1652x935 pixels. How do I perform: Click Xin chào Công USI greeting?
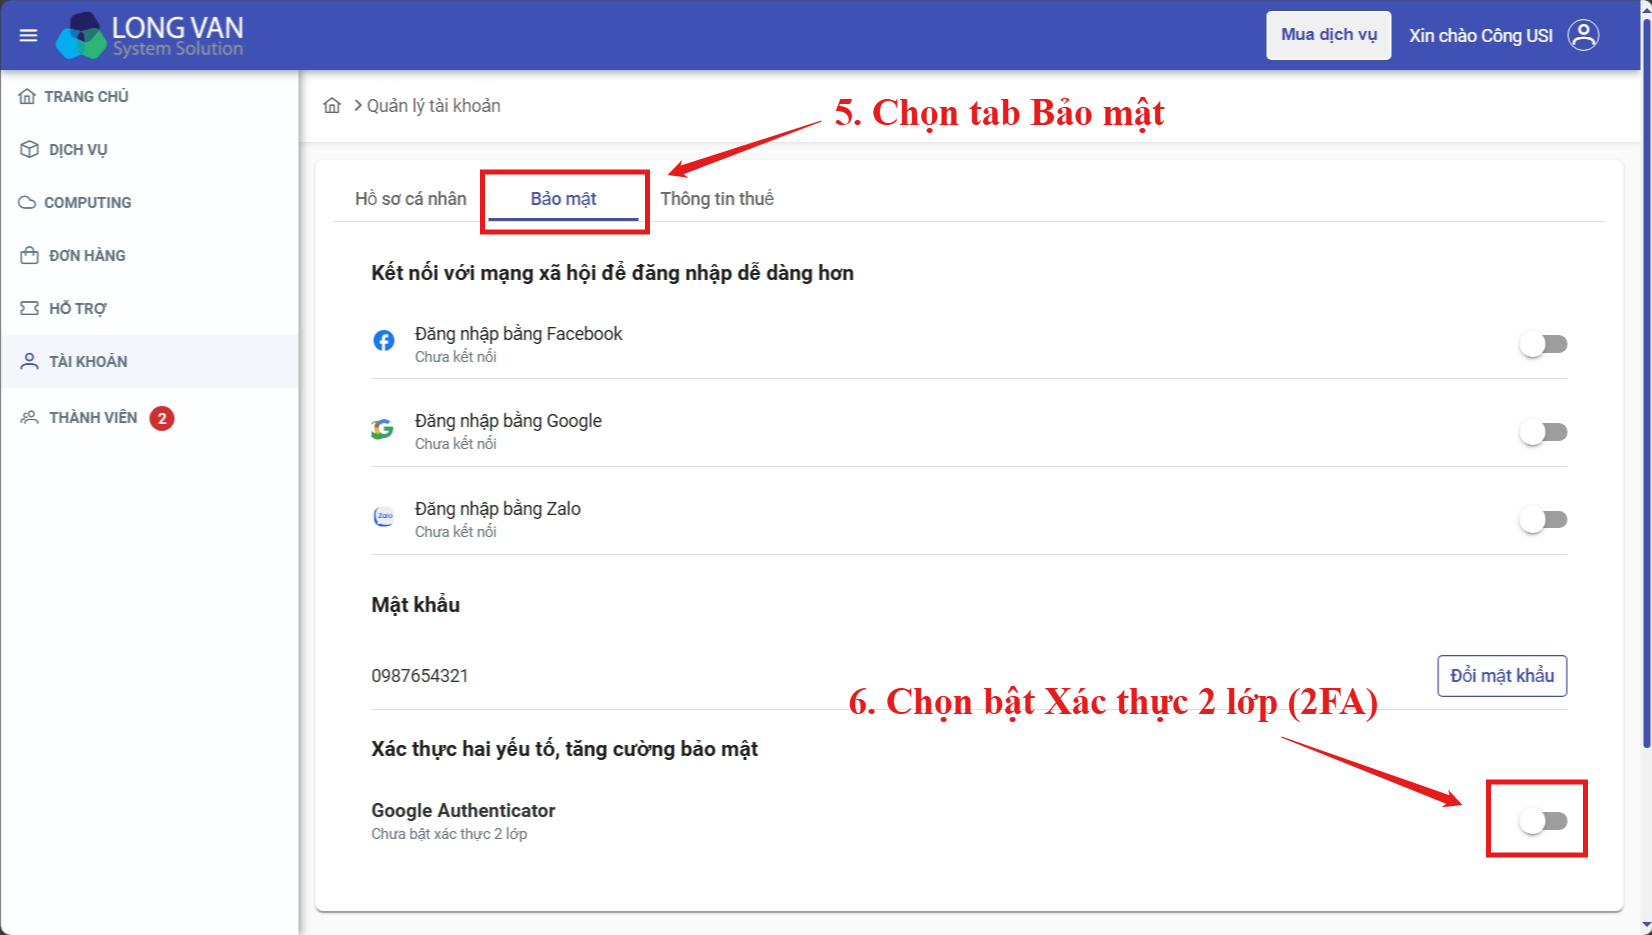click(1481, 36)
